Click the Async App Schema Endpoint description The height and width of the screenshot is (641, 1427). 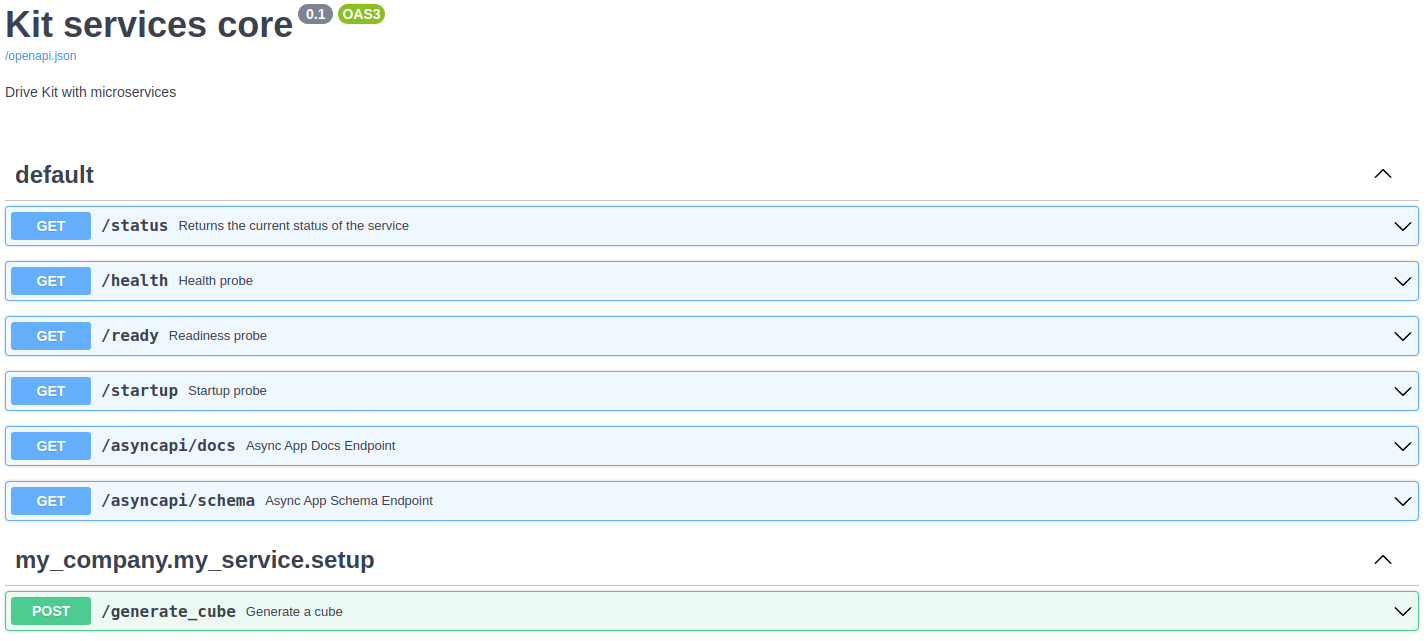coord(349,501)
